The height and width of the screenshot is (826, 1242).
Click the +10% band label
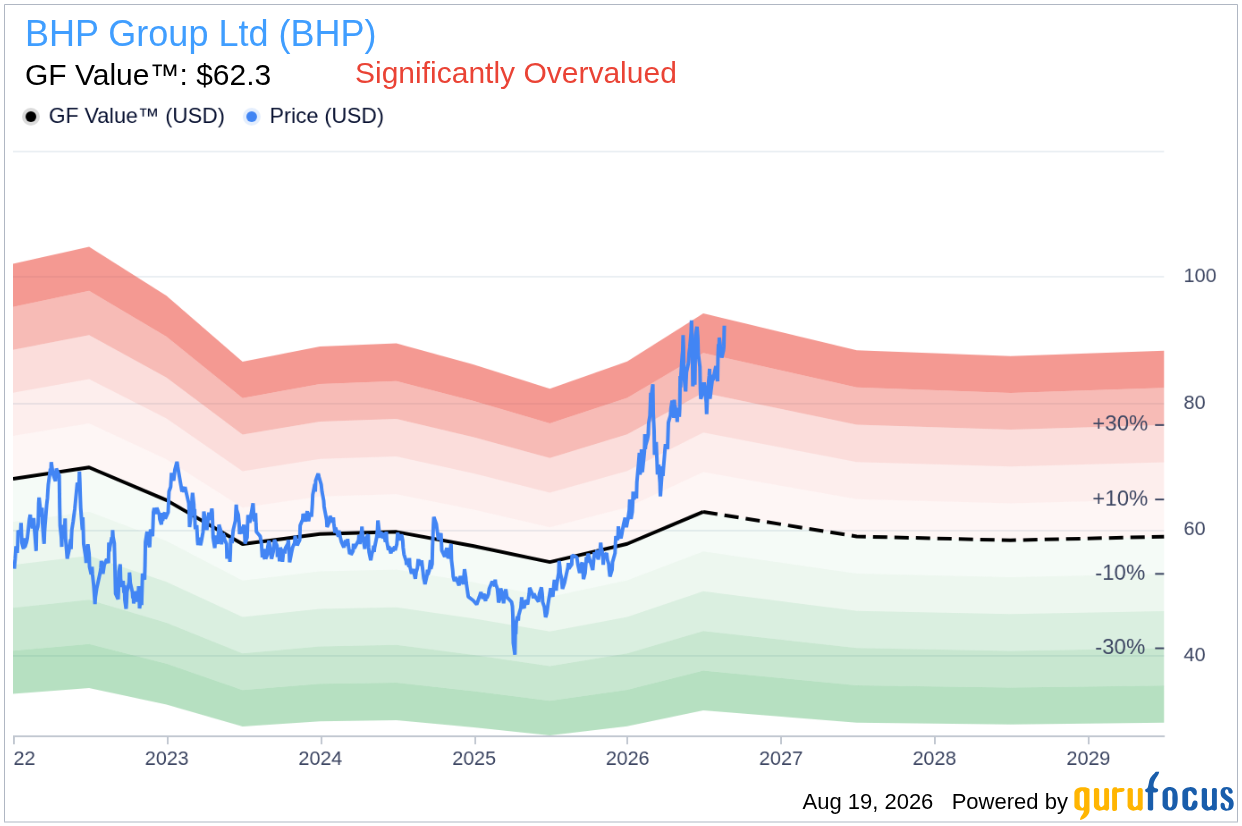1120,498
